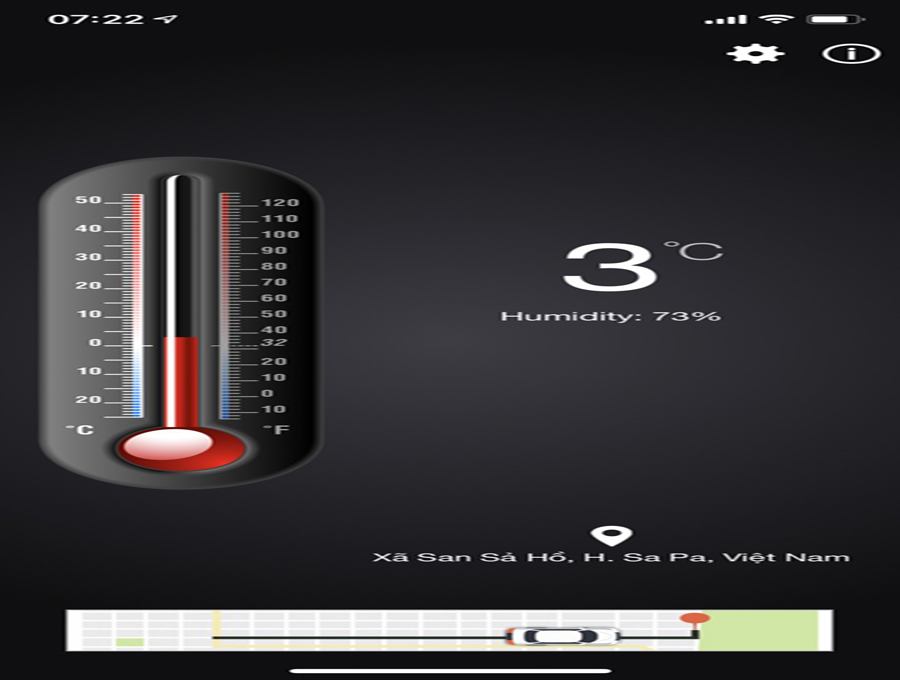This screenshot has height=680, width=900.
Task: Tap the location pin icon
Action: [611, 535]
